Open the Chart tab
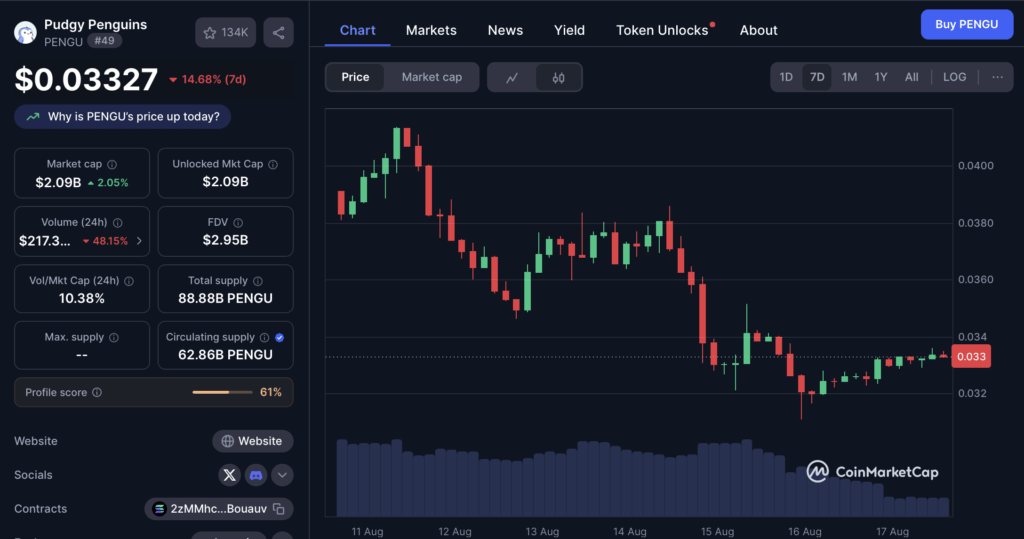This screenshot has width=1024, height=539. click(357, 30)
